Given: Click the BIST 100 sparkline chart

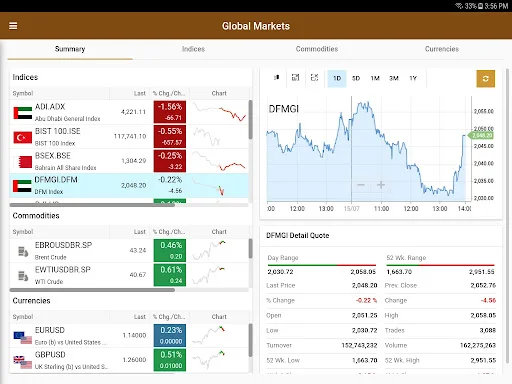Looking at the screenshot, I should pos(207,137).
